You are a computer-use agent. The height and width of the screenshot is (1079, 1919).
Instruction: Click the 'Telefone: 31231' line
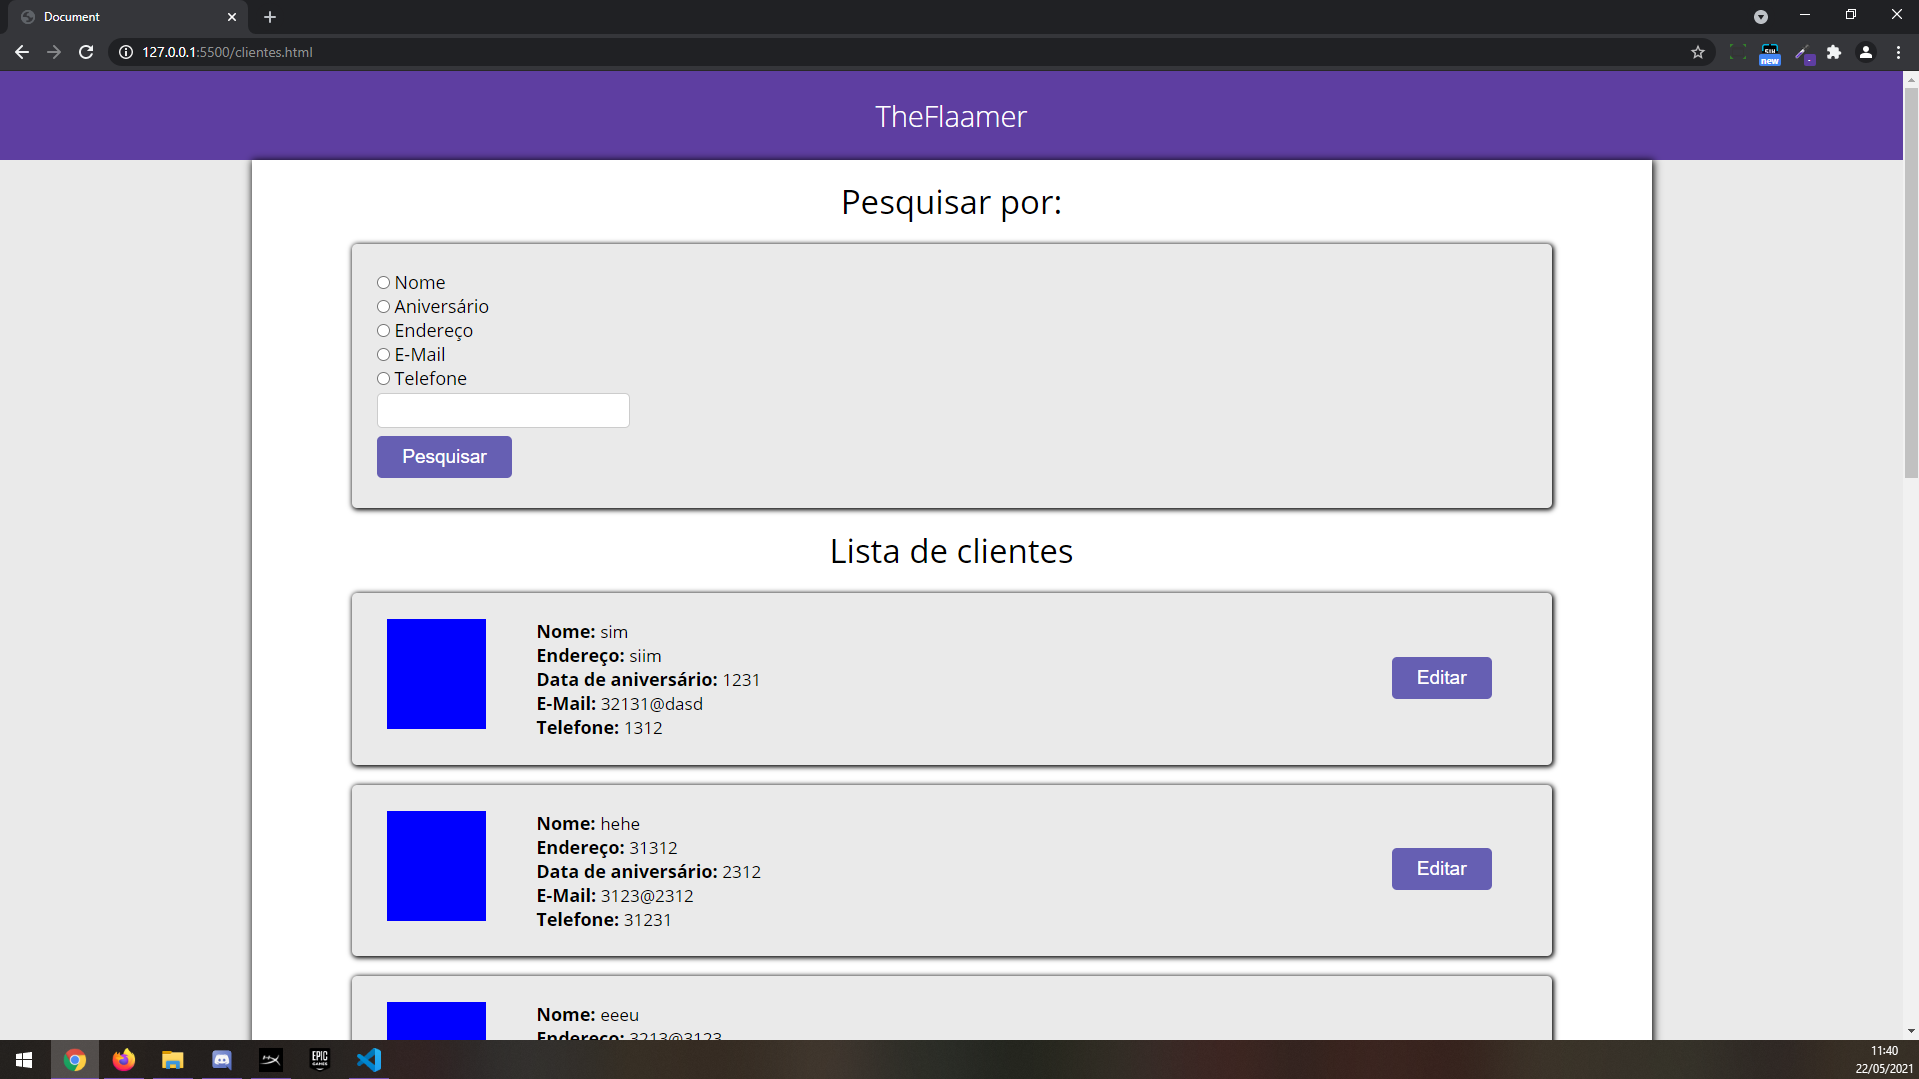click(604, 920)
